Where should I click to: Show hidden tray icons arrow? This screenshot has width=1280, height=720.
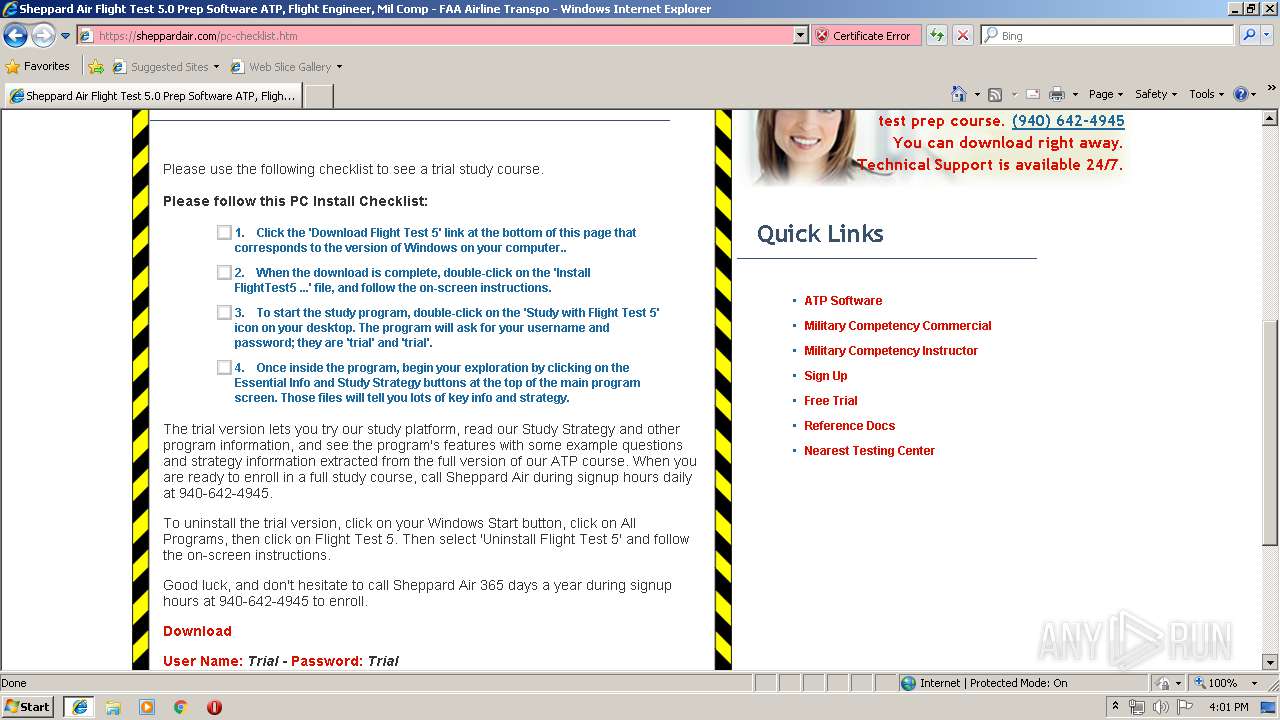1115,707
